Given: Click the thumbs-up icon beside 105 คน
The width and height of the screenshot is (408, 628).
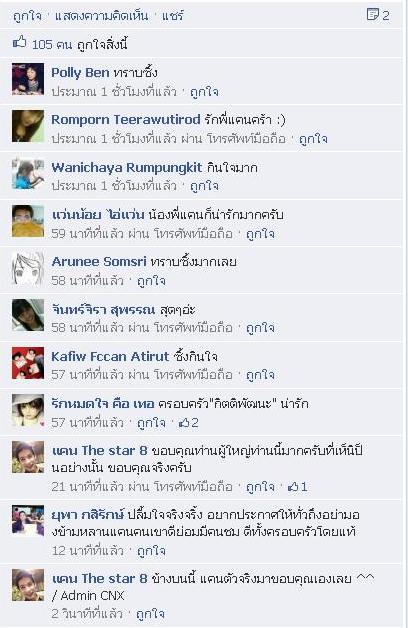Looking at the screenshot, I should point(20,42).
